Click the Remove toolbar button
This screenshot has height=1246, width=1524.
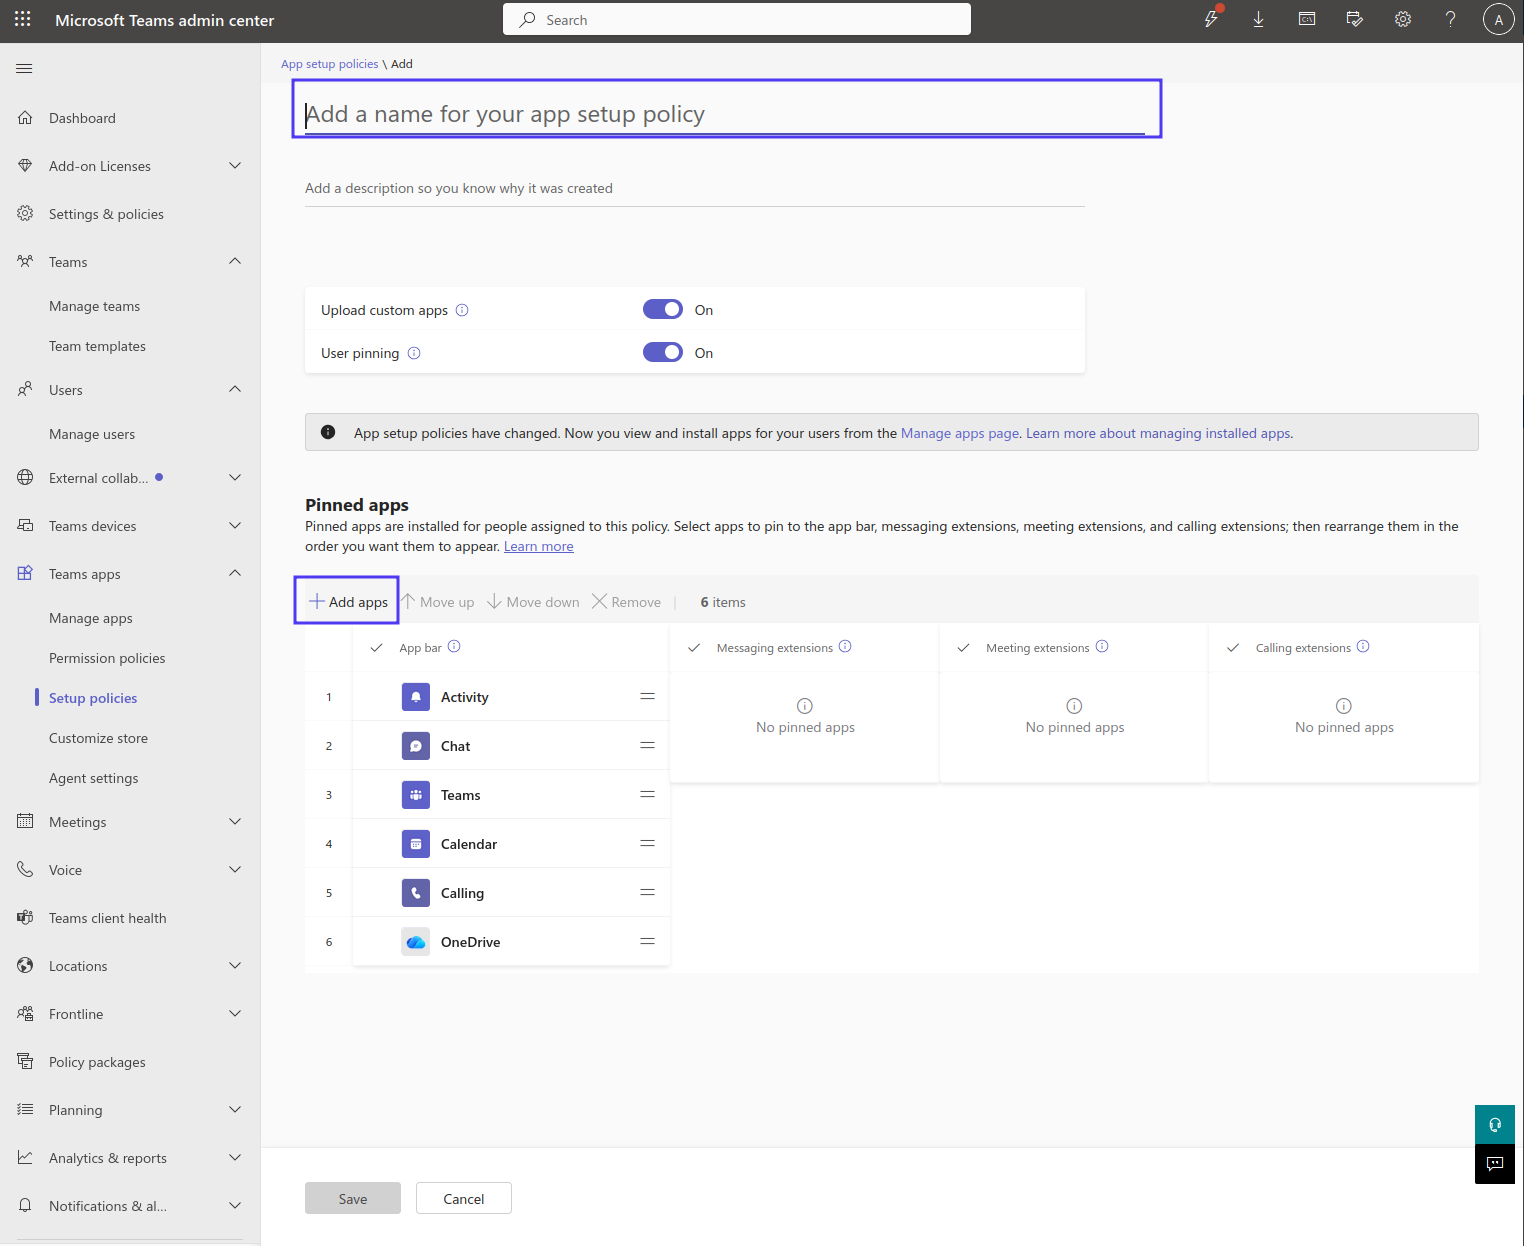click(627, 601)
